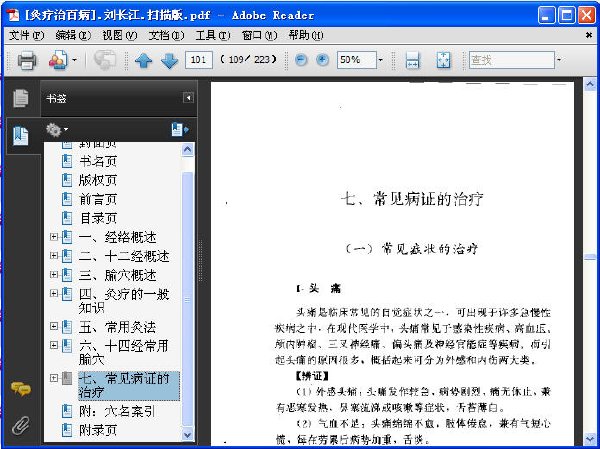Open the zoom percentage dropdown

pos(380,61)
